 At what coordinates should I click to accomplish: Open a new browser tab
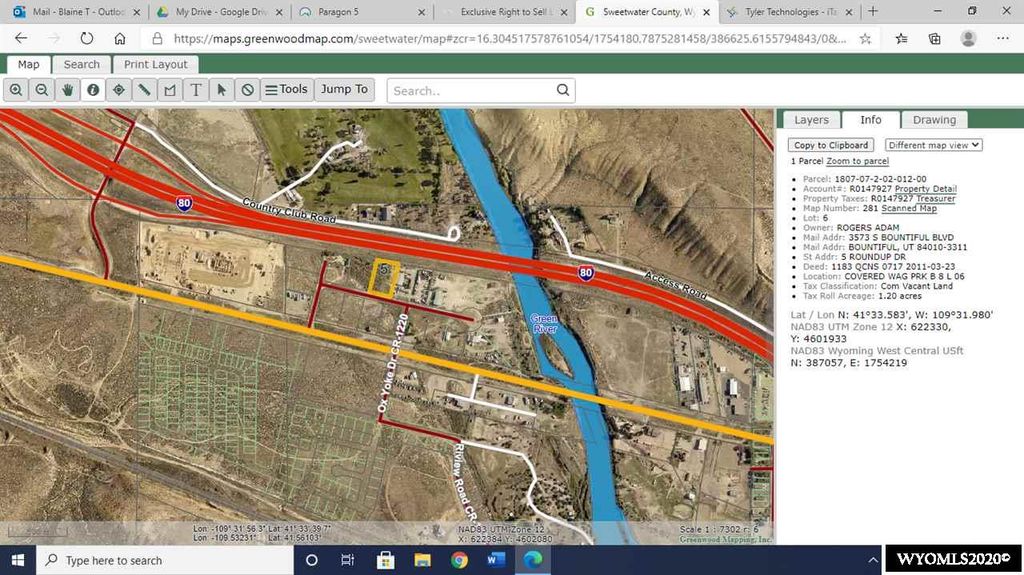point(873,11)
